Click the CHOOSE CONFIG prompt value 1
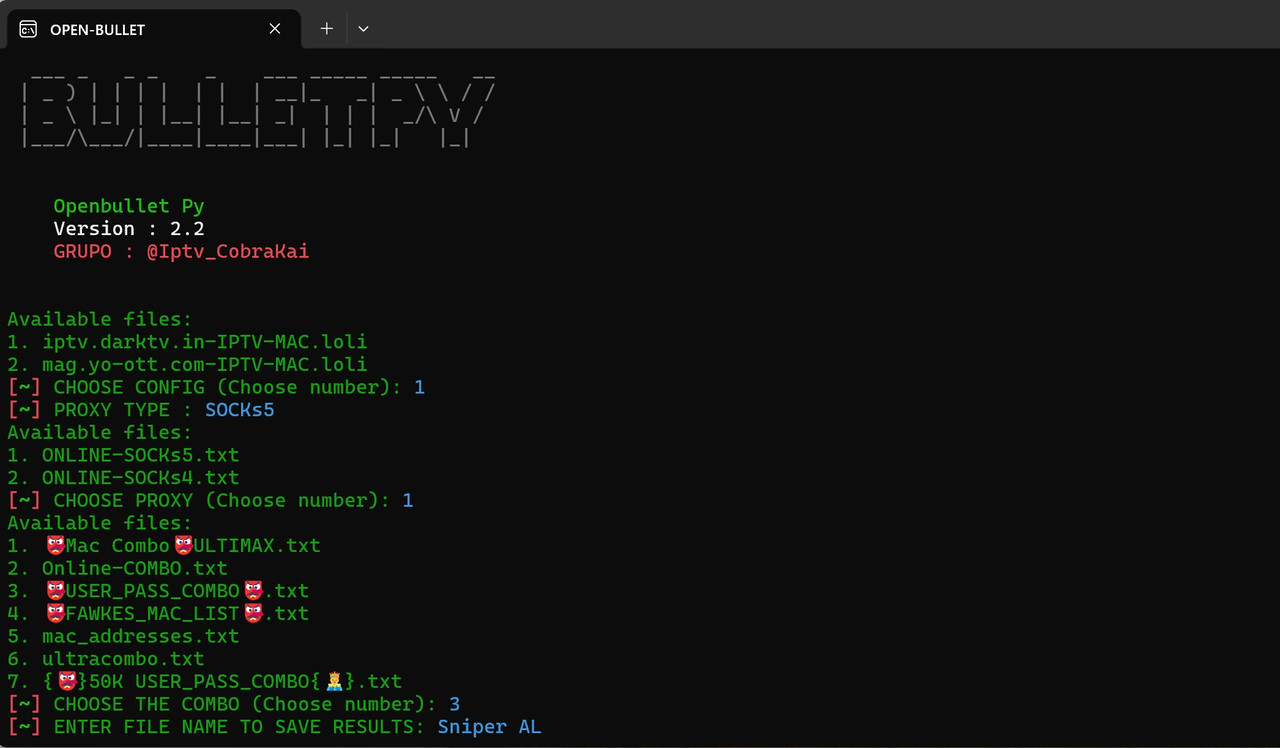 coord(420,387)
